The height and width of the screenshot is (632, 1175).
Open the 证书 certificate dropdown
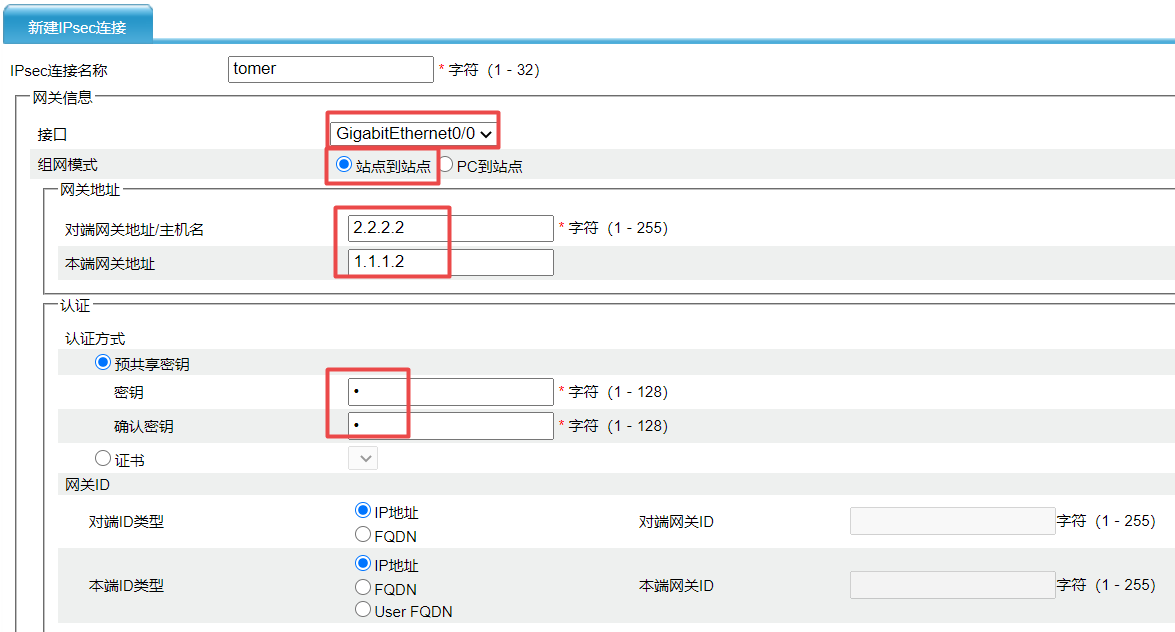point(362,458)
